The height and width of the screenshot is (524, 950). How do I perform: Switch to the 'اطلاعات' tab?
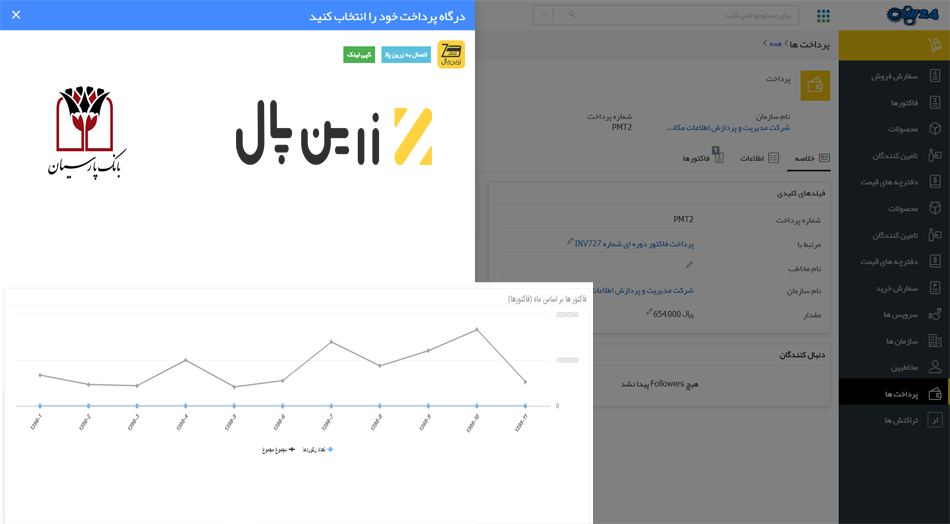click(x=759, y=158)
